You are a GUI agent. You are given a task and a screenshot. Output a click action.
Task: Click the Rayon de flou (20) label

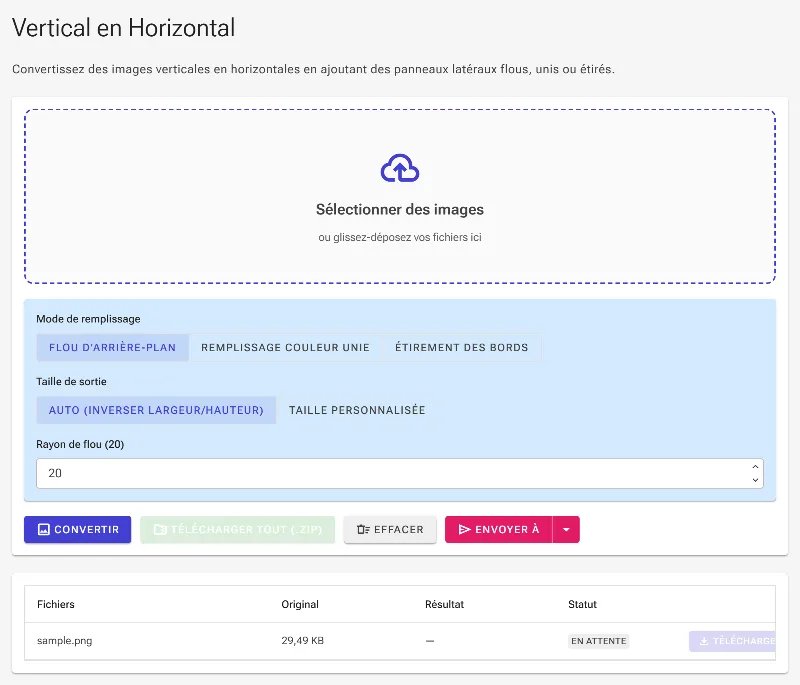click(80, 444)
